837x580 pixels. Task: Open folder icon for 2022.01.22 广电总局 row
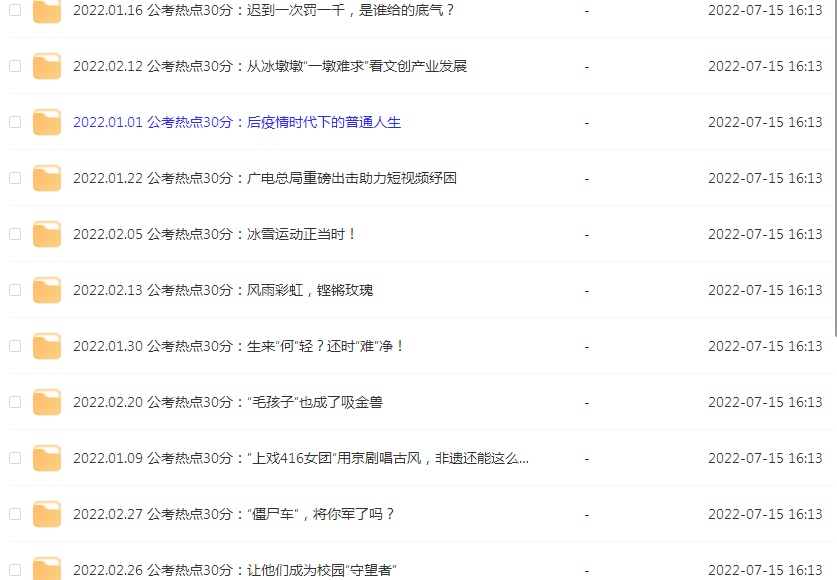47,178
